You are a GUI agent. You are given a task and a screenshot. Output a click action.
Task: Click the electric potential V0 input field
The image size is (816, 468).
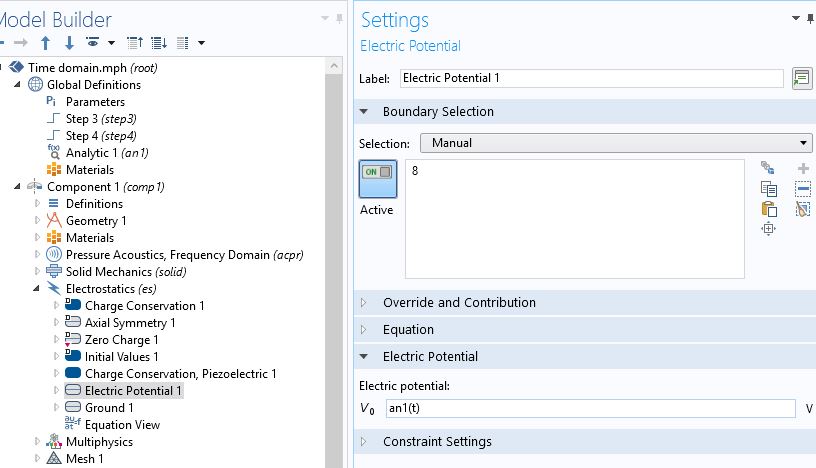590,408
